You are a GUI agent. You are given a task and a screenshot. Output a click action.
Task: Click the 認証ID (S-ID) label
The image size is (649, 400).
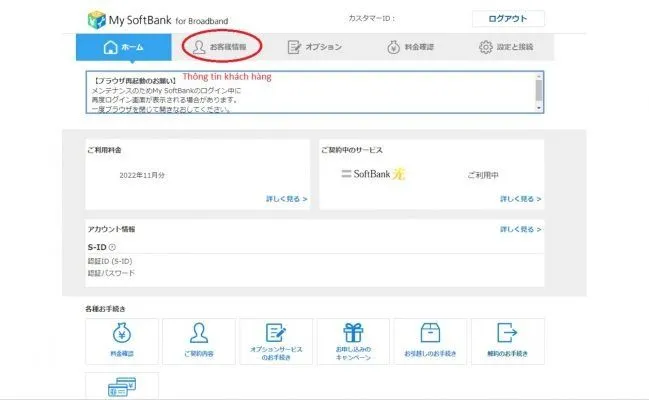click(x=110, y=261)
